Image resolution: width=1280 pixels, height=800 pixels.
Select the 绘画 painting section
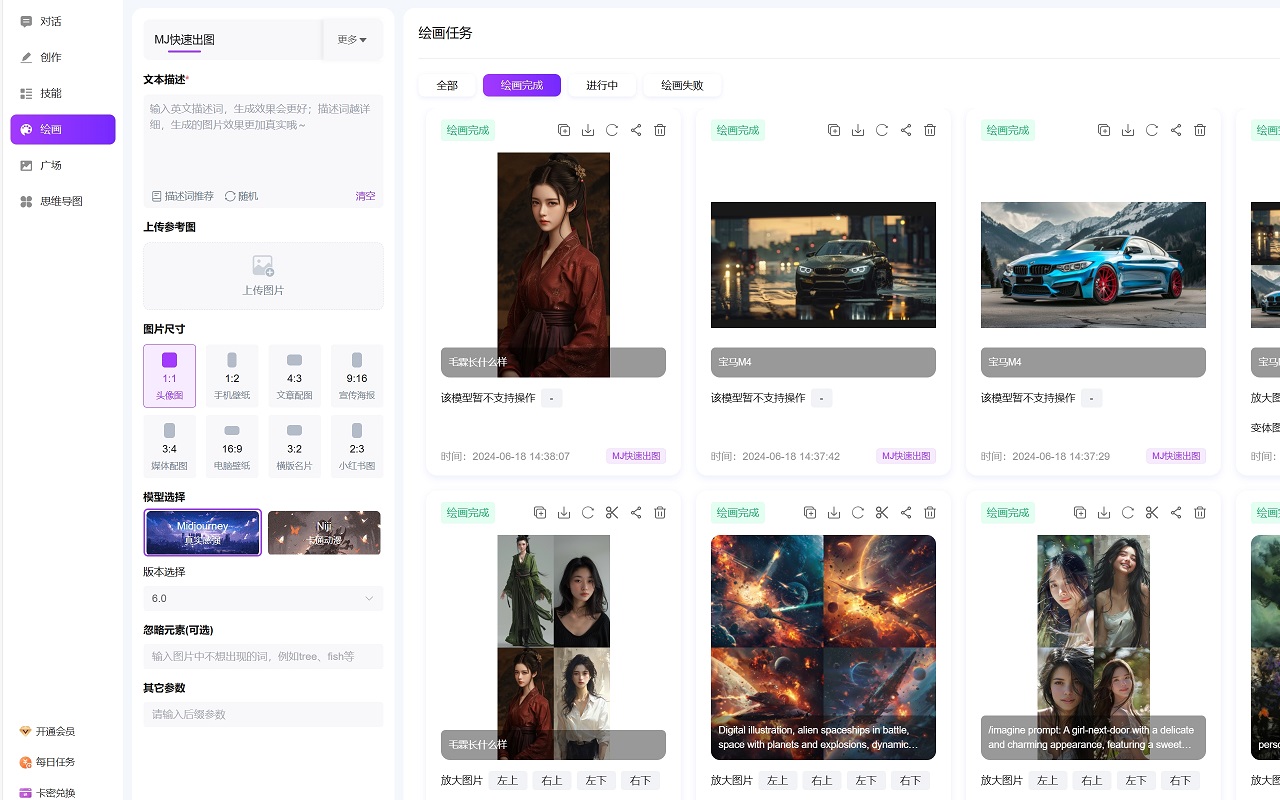62,129
